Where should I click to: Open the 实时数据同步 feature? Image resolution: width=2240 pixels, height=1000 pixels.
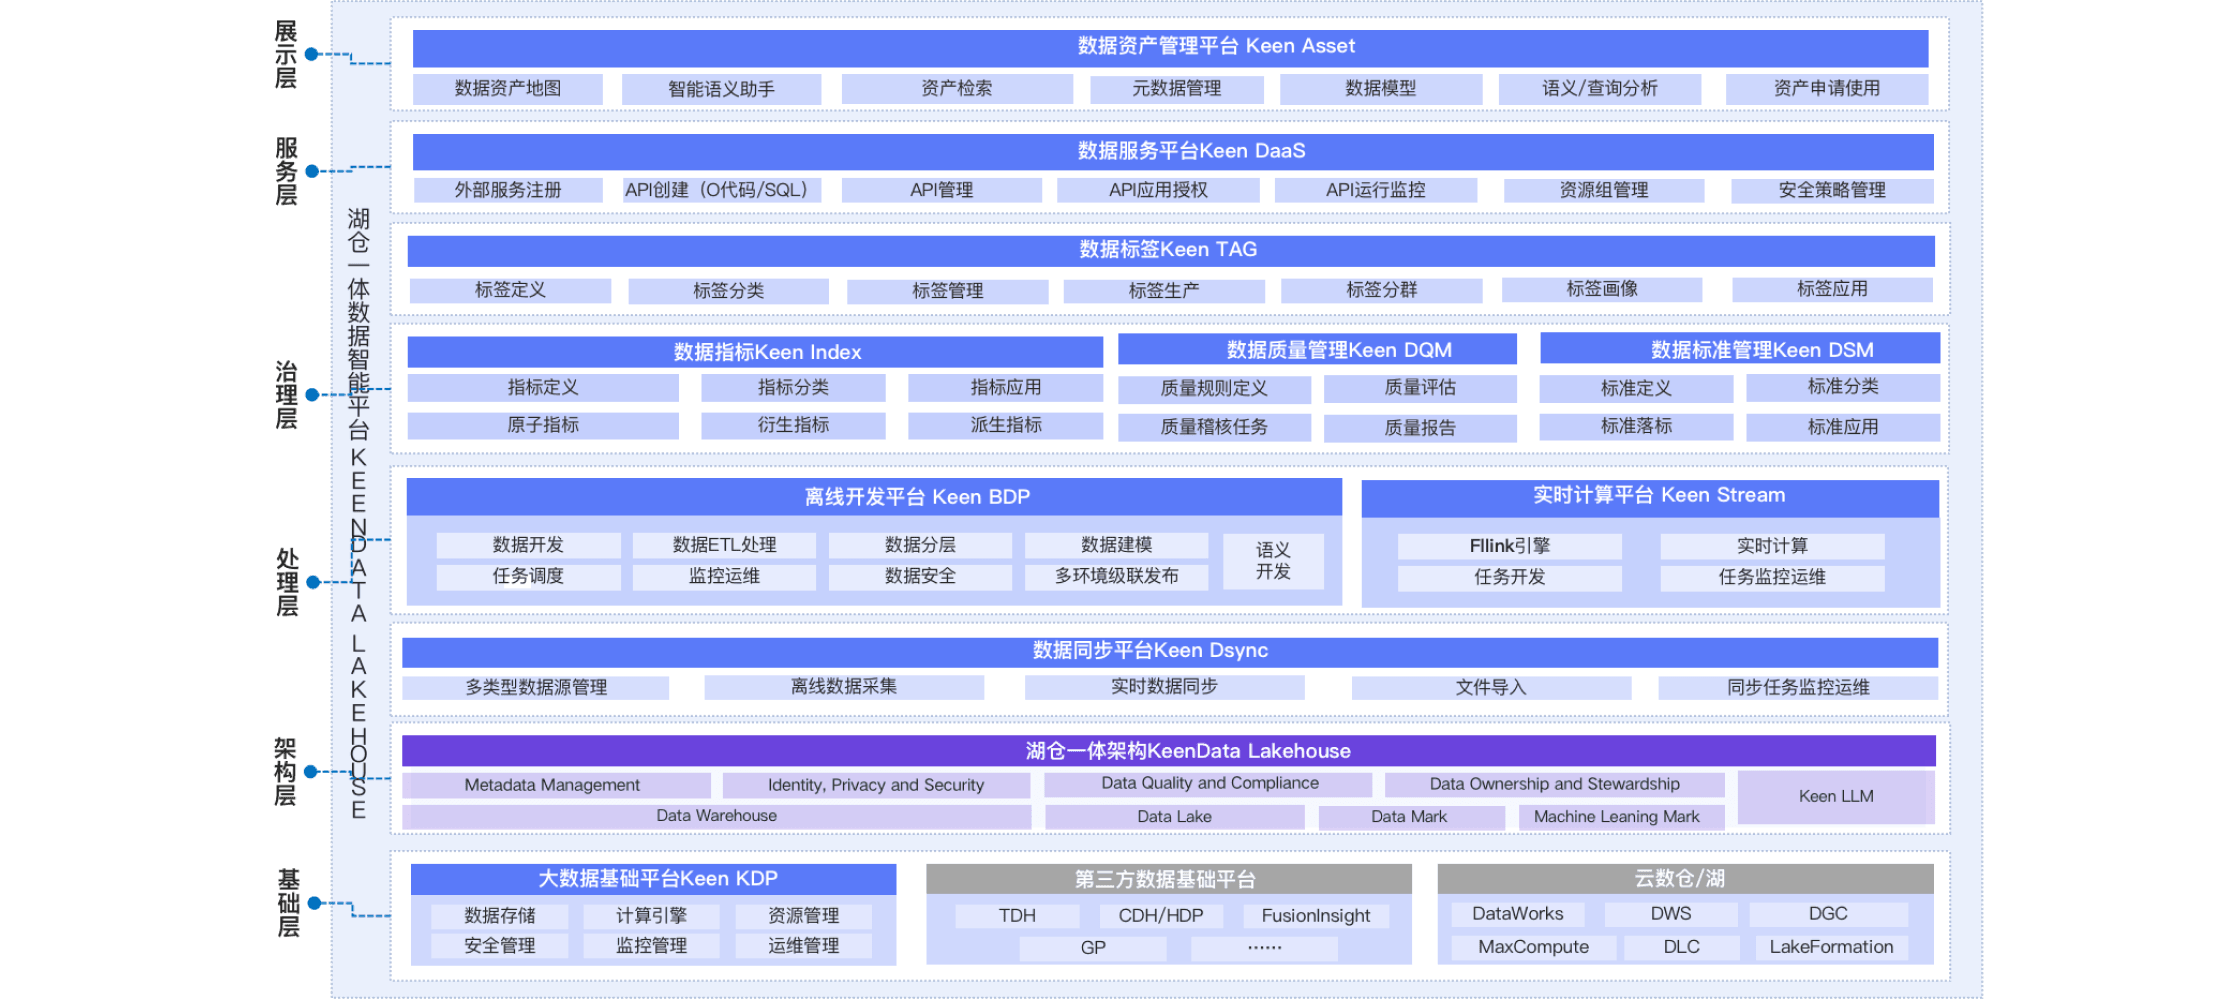pyautogui.click(x=1163, y=687)
